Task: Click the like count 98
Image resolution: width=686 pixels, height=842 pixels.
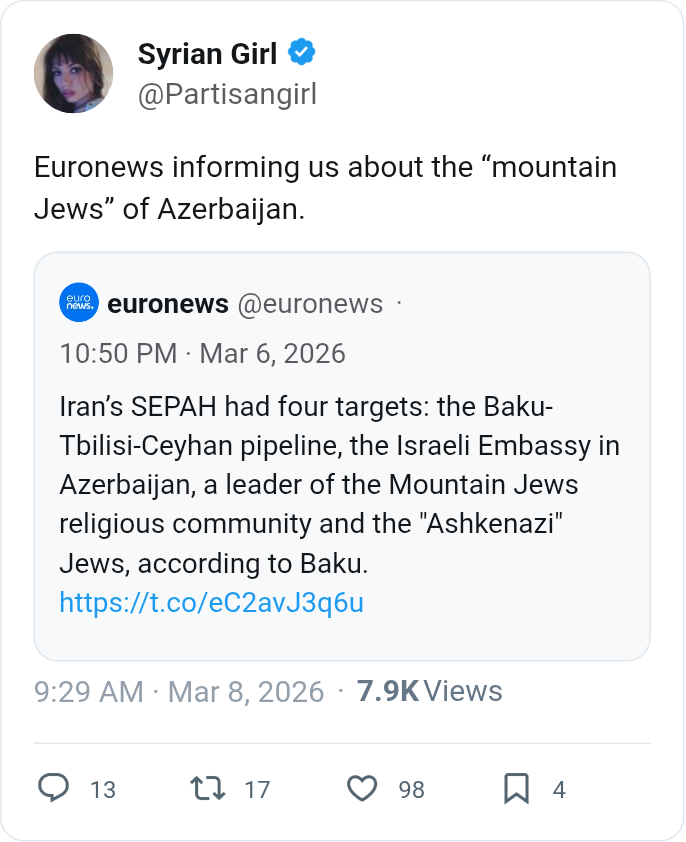Action: tap(412, 790)
